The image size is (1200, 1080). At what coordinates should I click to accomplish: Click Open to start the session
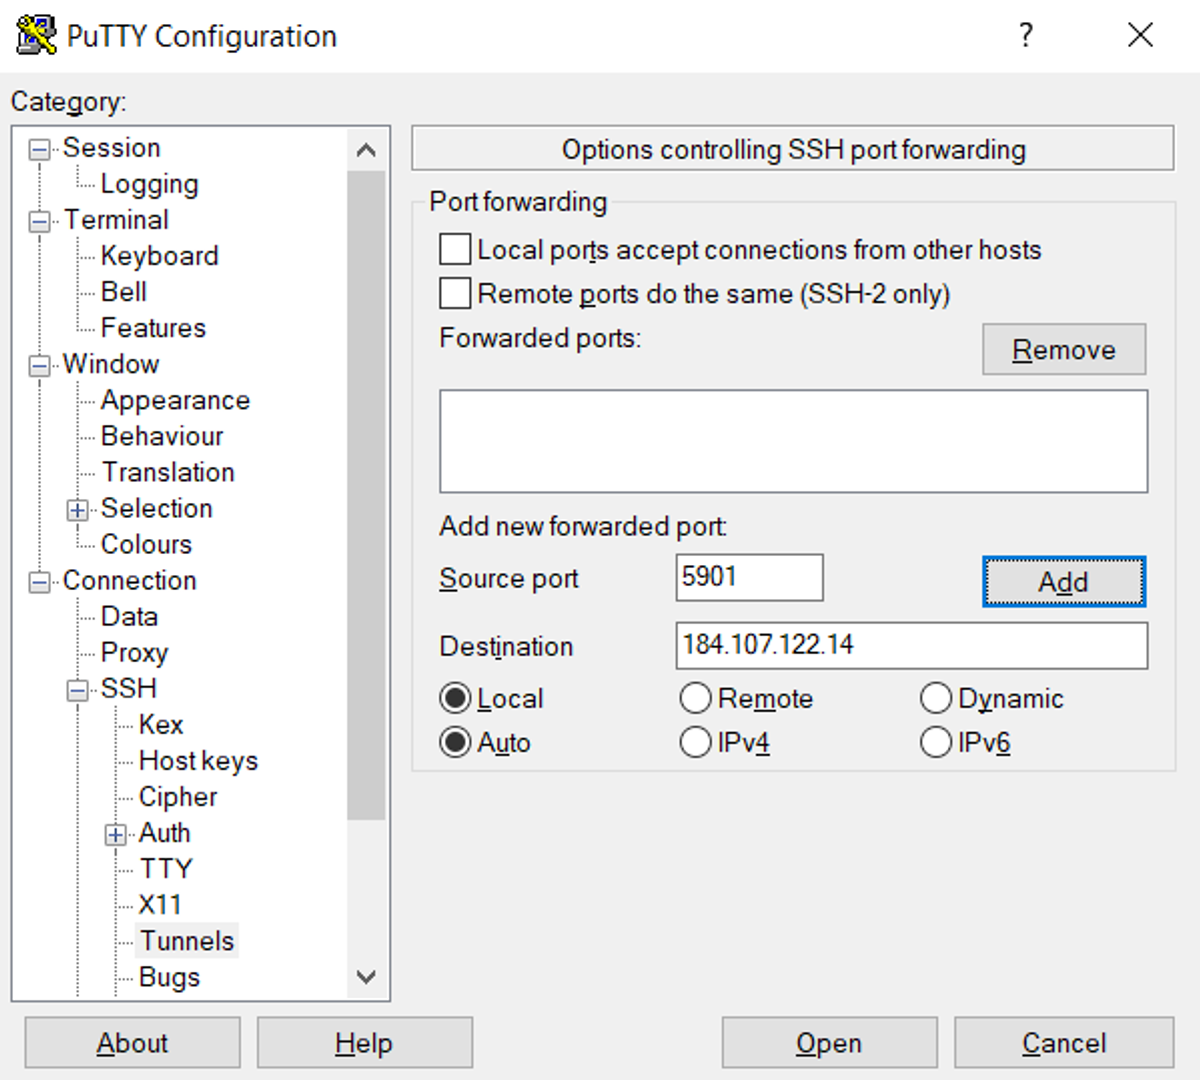click(x=829, y=1043)
